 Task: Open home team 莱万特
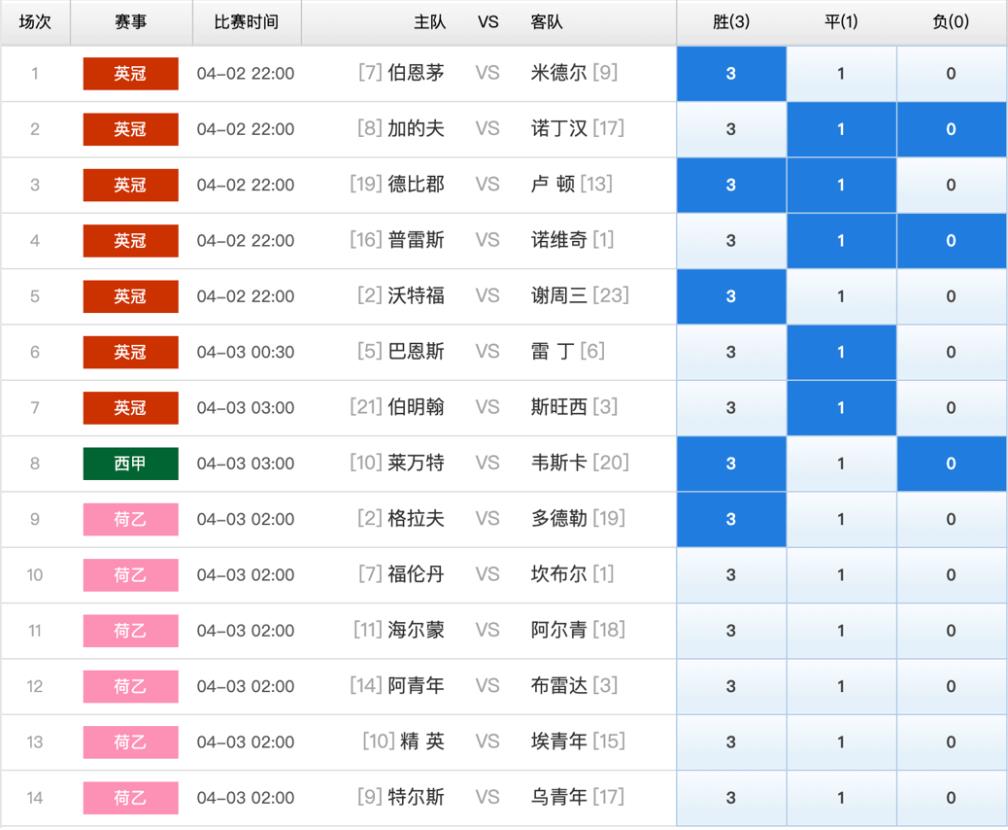(x=416, y=463)
